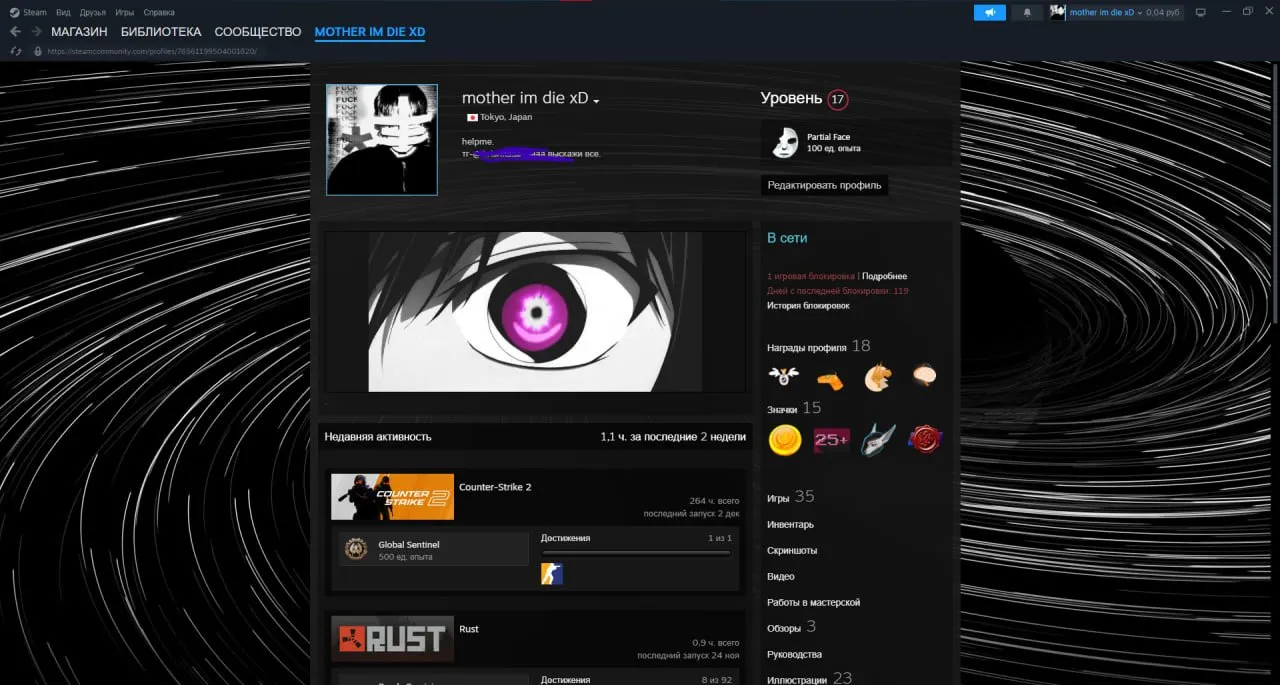The image size is (1280, 685).
Task: Click the Global Sentinel badge icon
Action: point(356,549)
